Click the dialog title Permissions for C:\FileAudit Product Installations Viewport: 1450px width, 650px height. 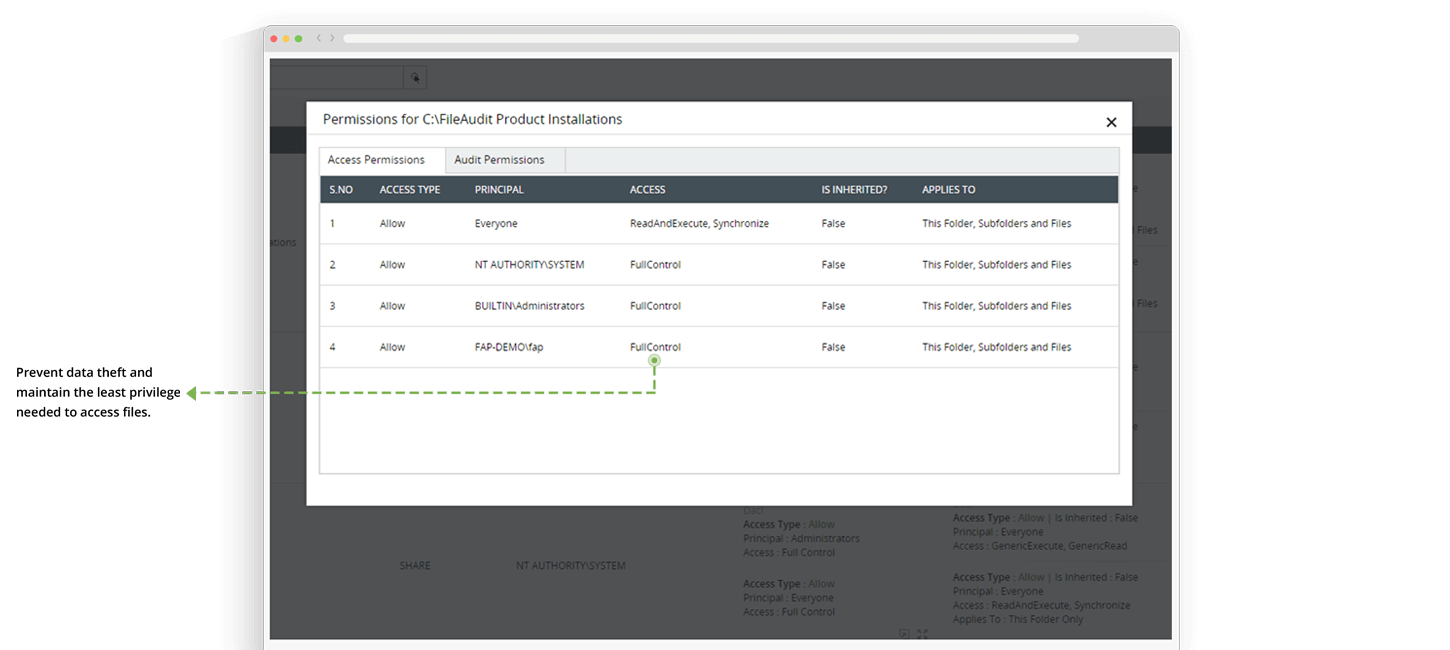point(472,119)
